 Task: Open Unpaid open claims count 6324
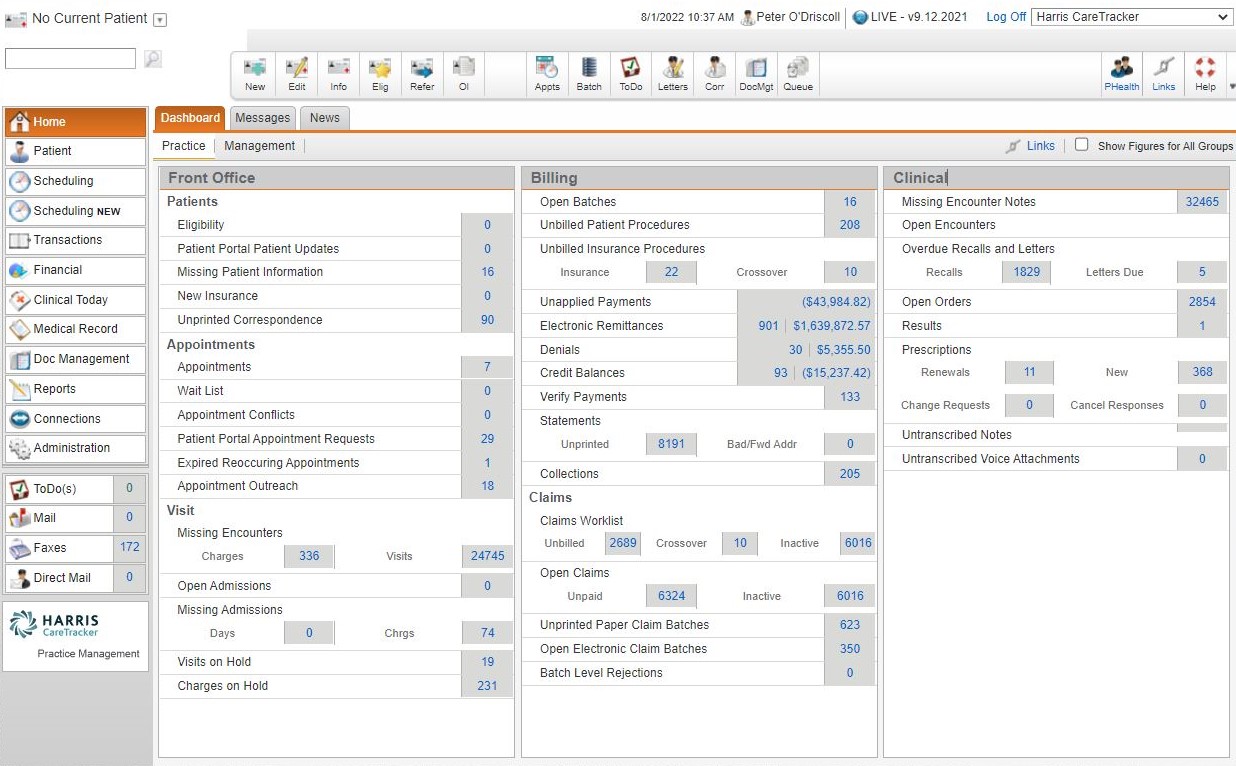(671, 596)
